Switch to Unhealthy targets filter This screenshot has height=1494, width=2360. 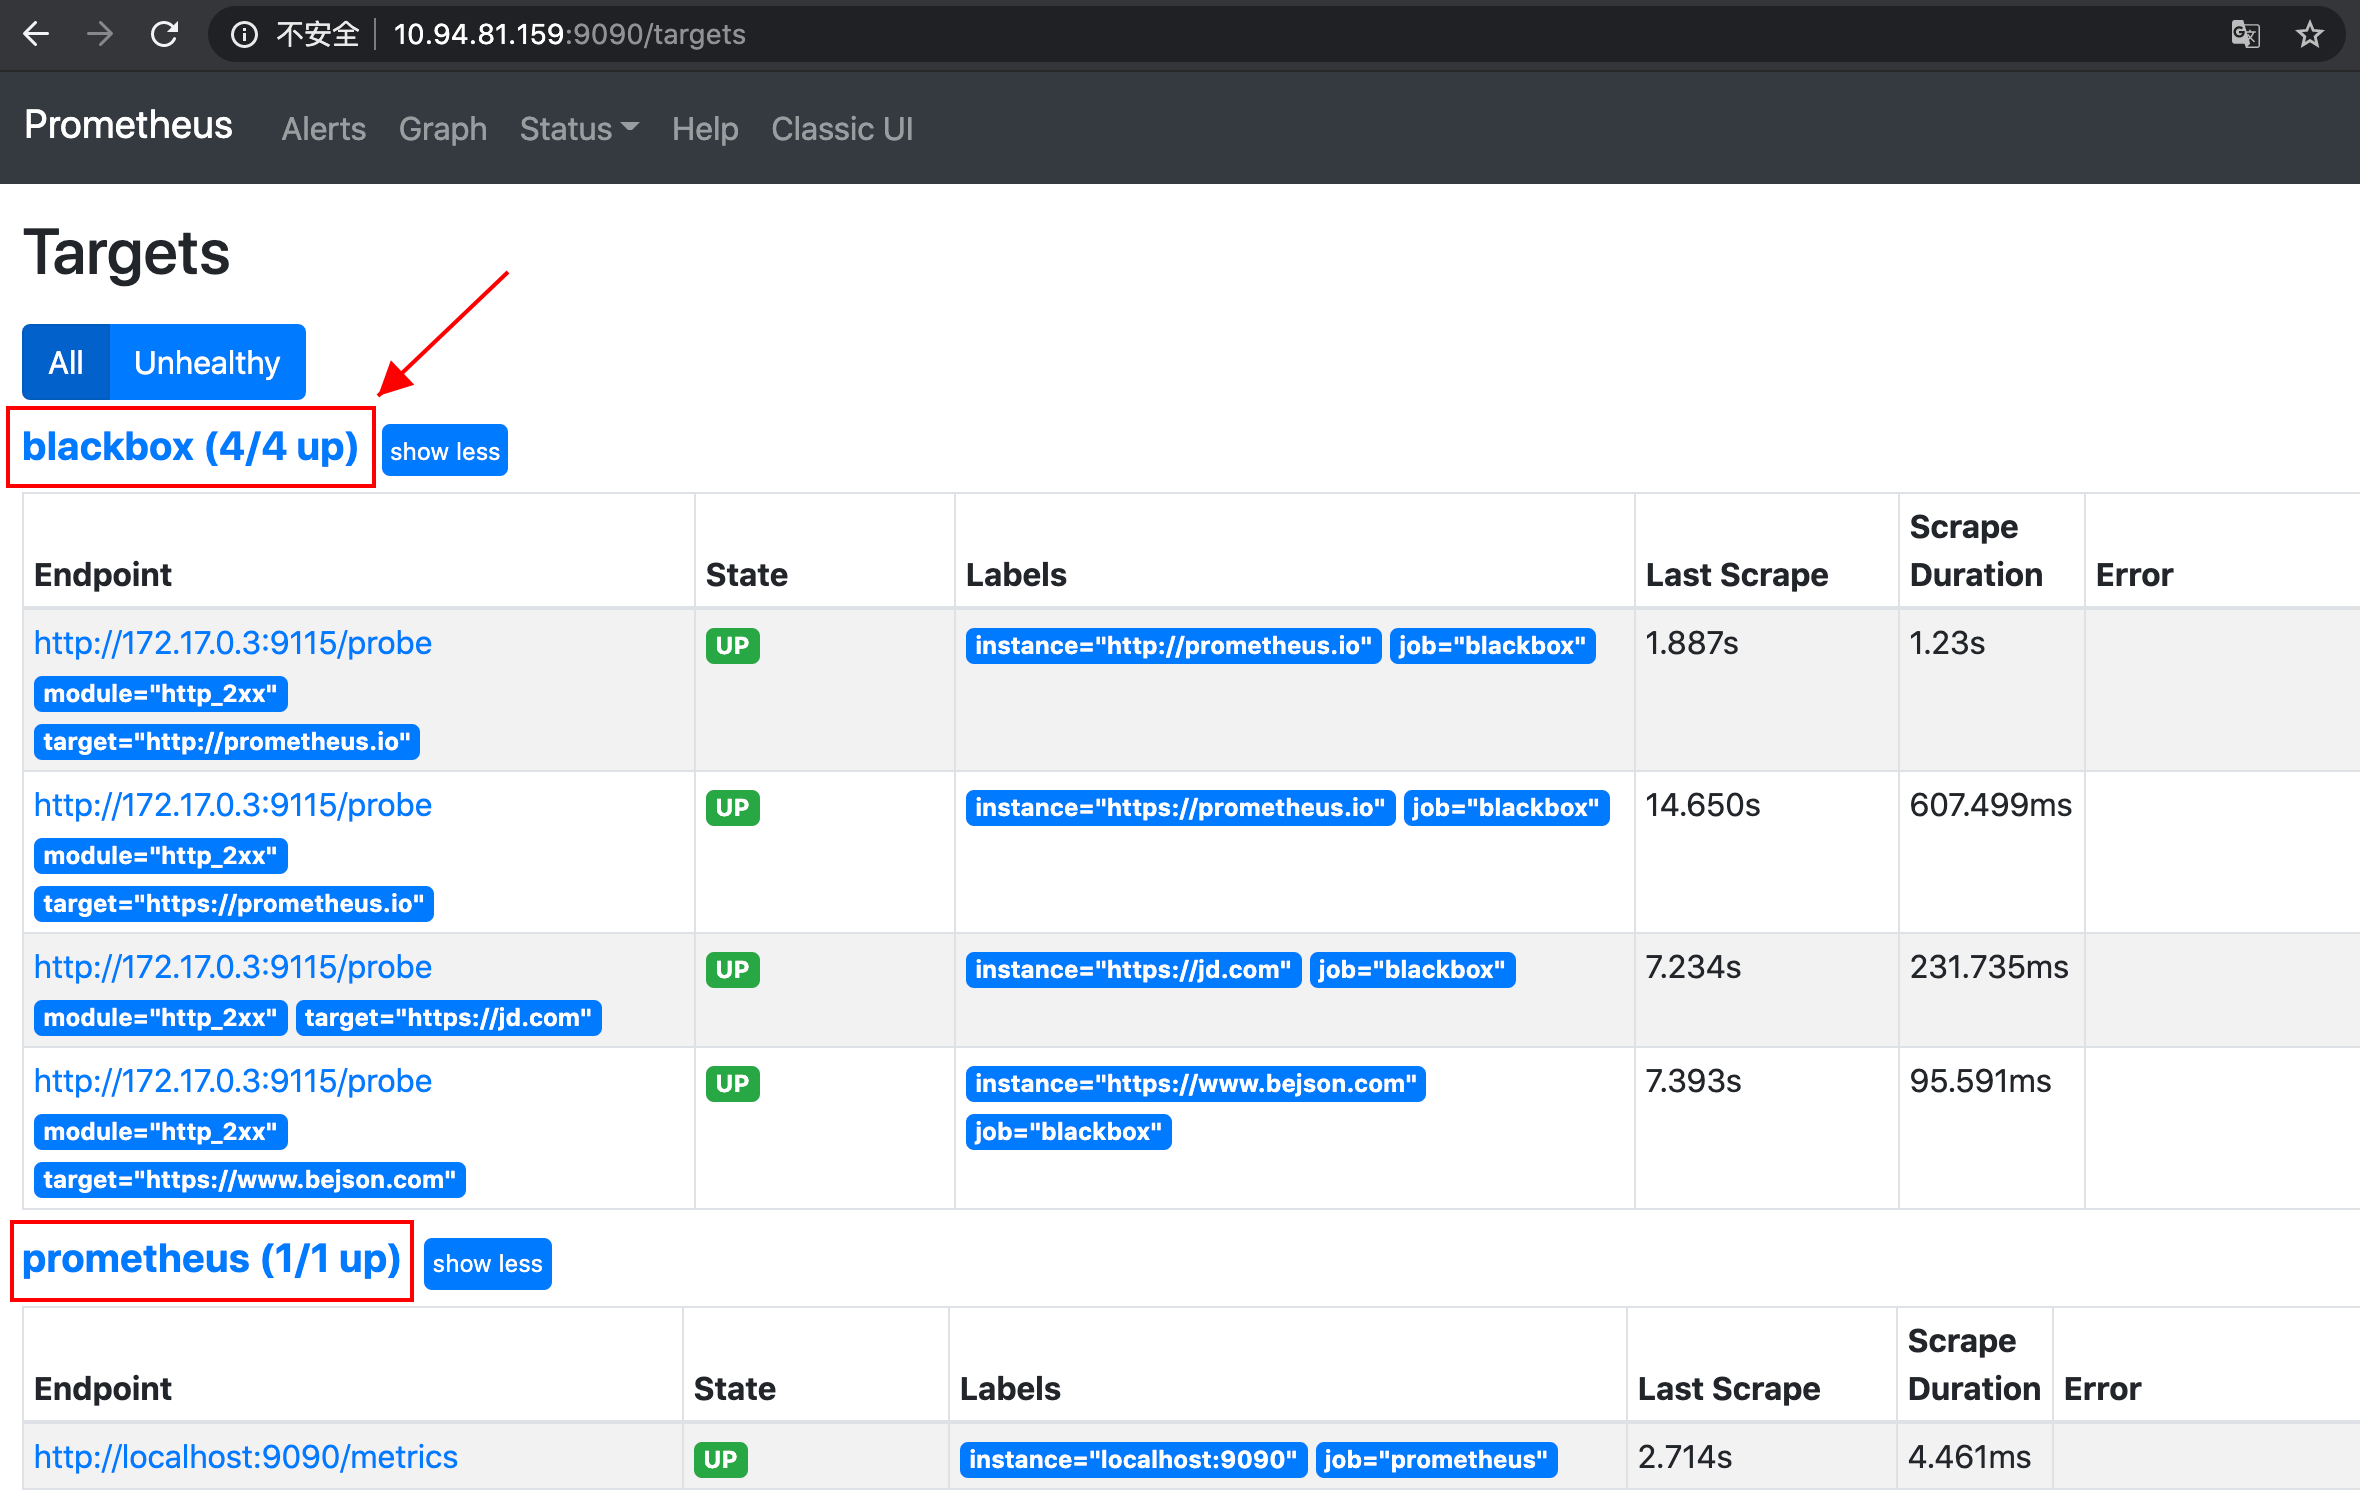click(207, 362)
